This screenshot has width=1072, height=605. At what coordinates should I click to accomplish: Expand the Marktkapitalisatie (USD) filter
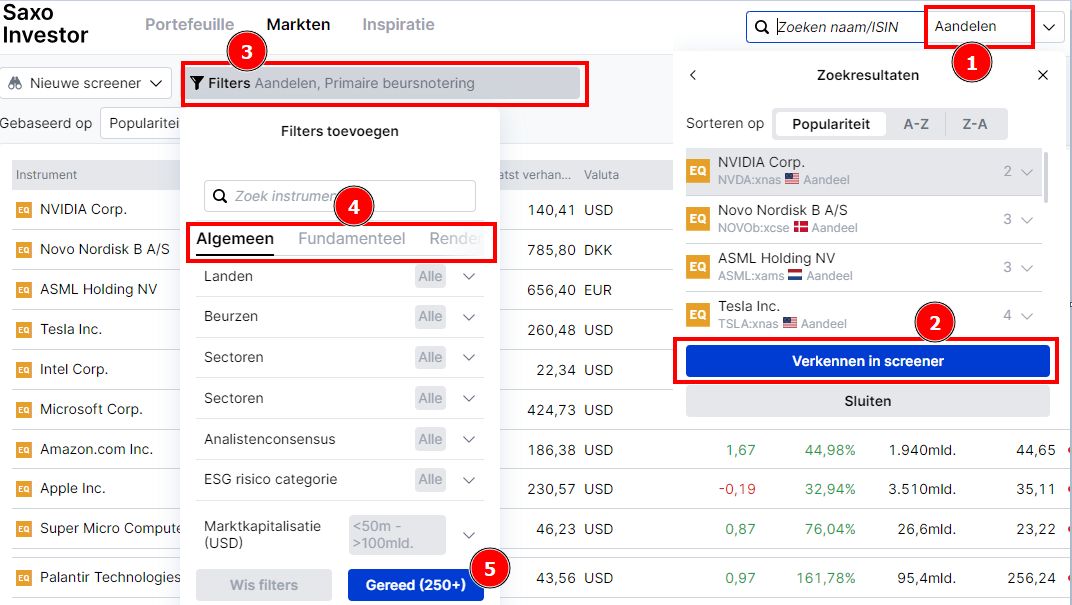[x=468, y=535]
